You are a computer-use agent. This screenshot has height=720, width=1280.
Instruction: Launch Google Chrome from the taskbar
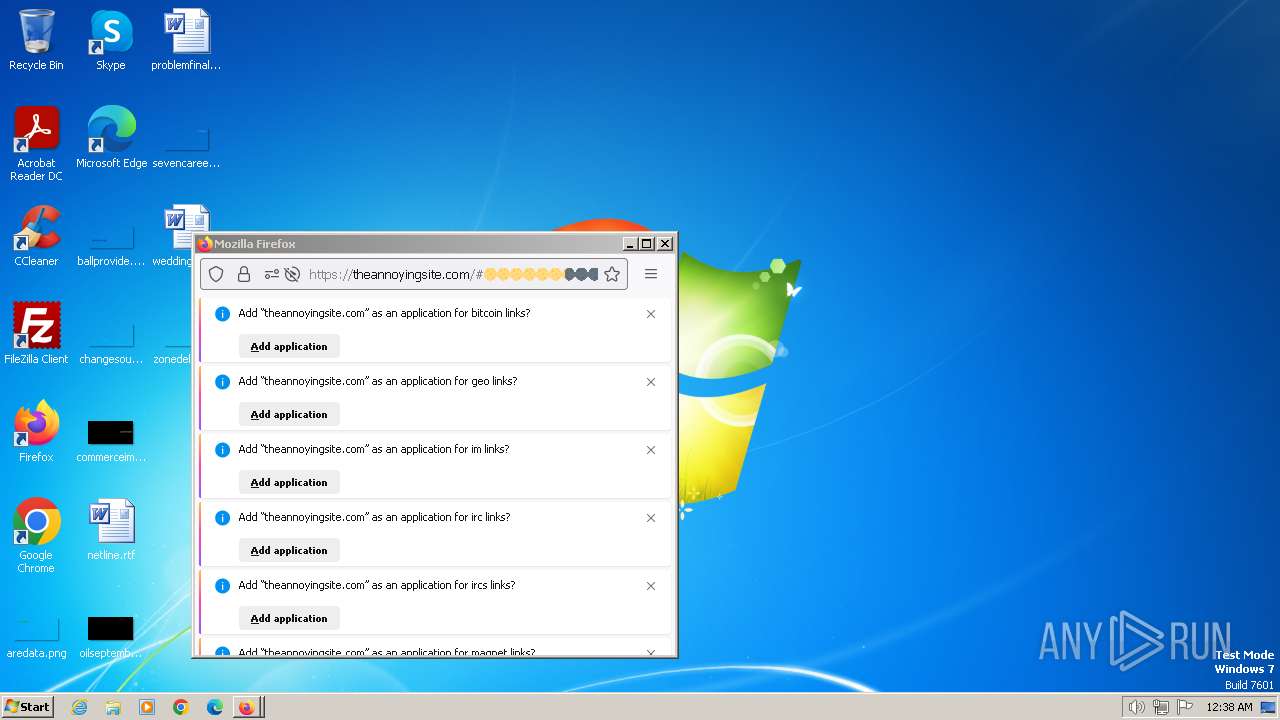tap(181, 707)
